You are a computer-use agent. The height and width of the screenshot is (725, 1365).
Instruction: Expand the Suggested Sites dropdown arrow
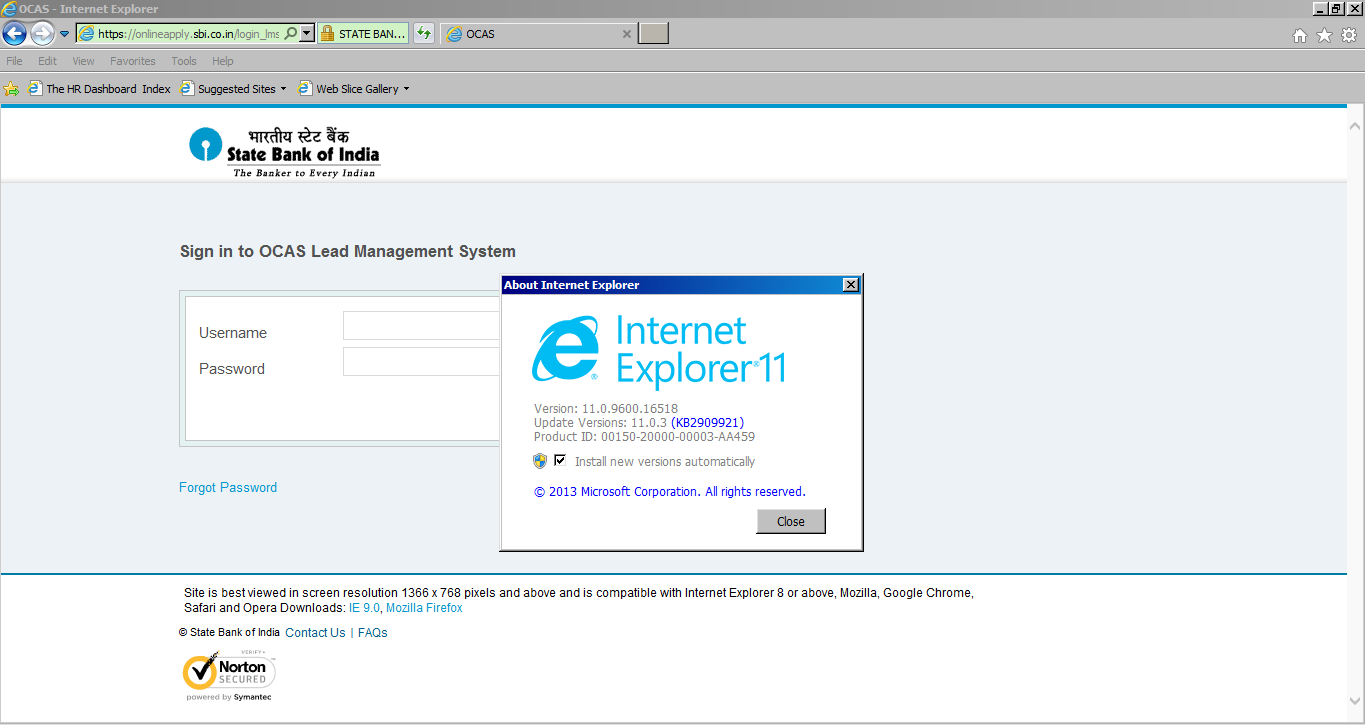283,89
